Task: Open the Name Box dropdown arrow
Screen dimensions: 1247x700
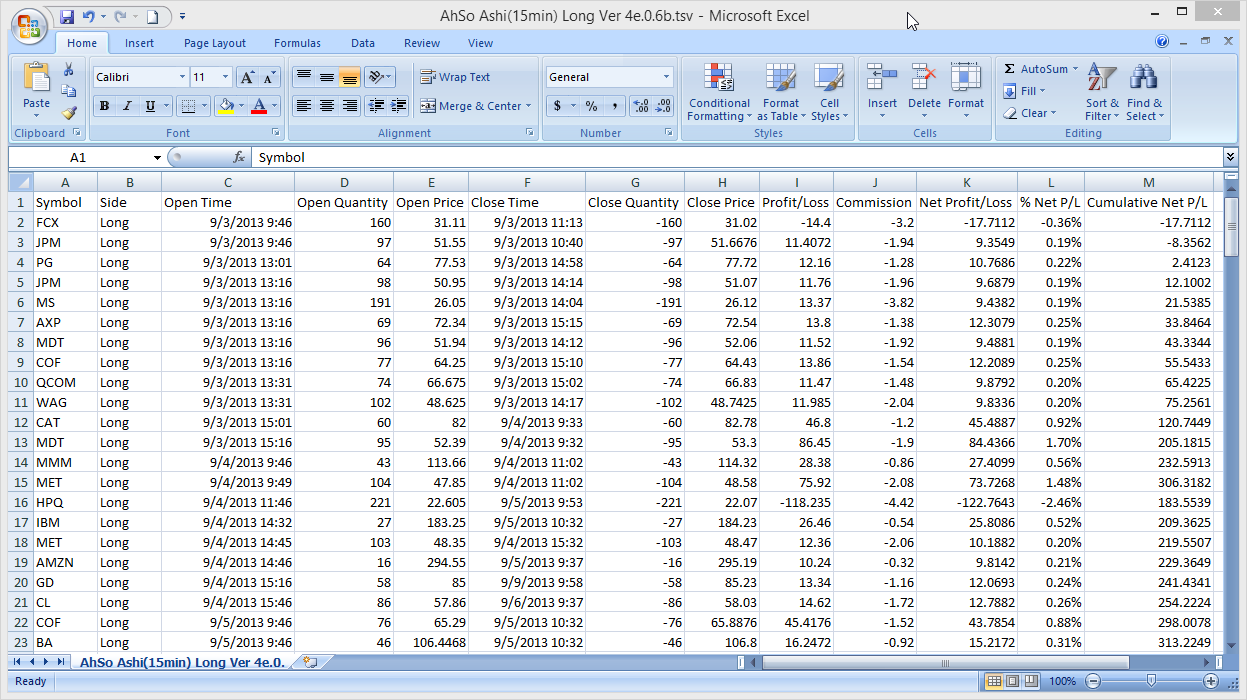Action: 157,158
